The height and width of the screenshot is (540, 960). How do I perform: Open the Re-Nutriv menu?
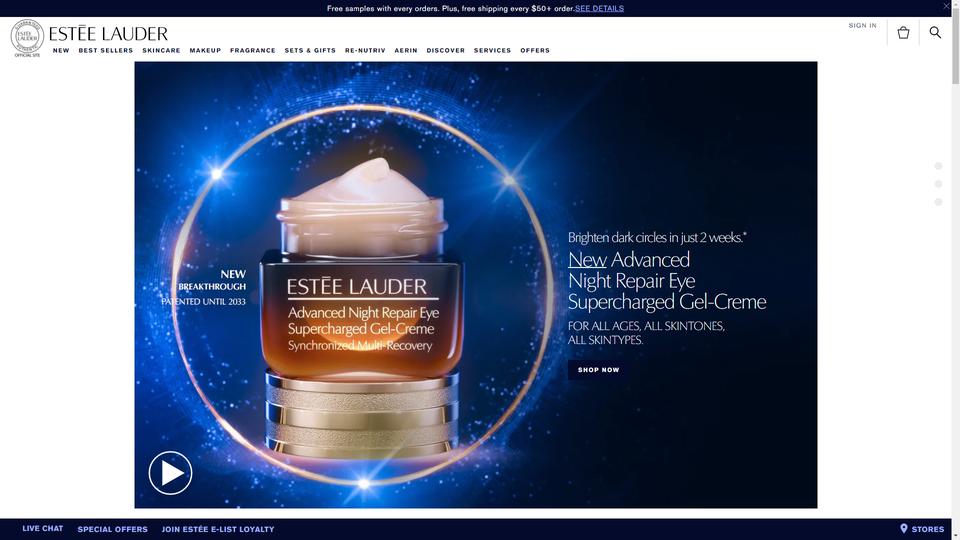coord(366,50)
